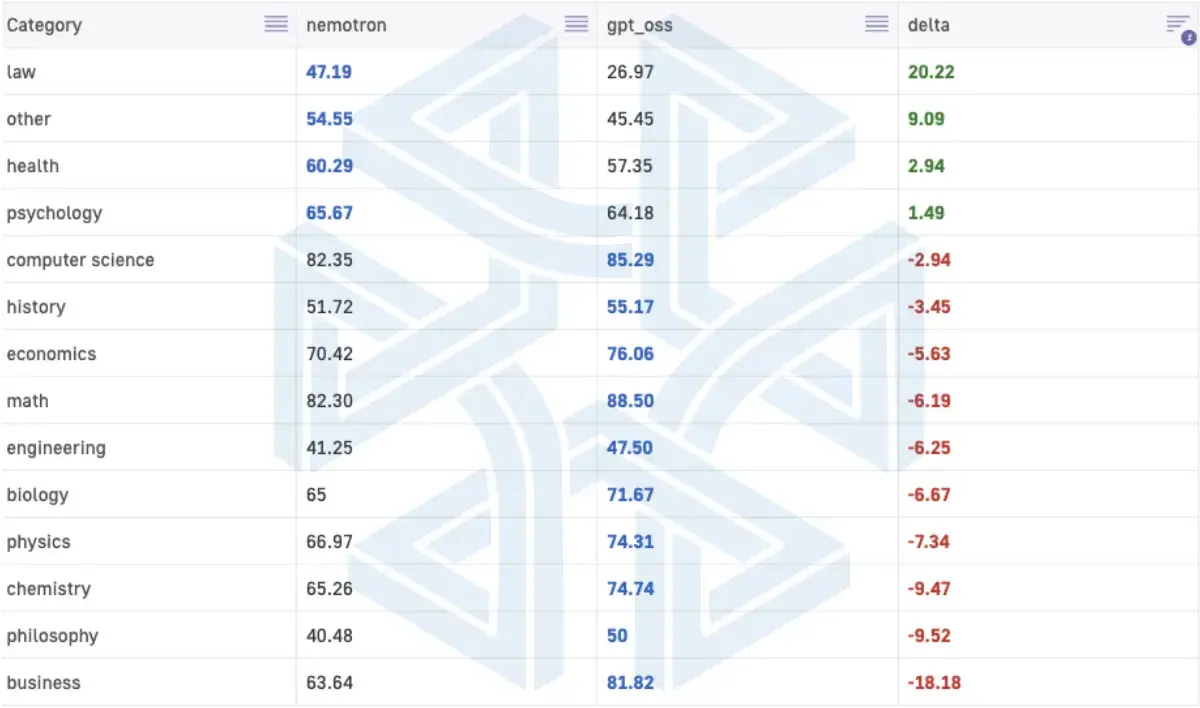Image resolution: width=1200 pixels, height=708 pixels.
Task: Click the hamburger icon beside nemotron header
Action: (576, 24)
